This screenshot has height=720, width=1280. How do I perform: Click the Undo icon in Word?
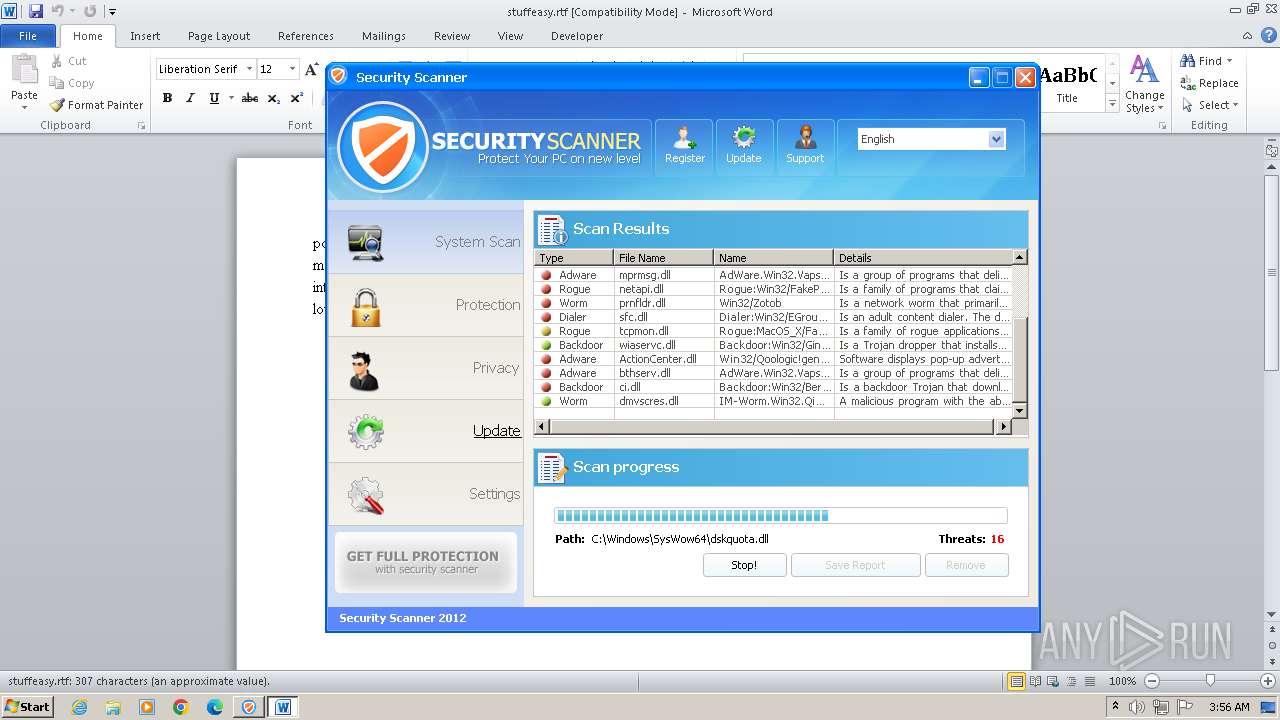(x=58, y=11)
